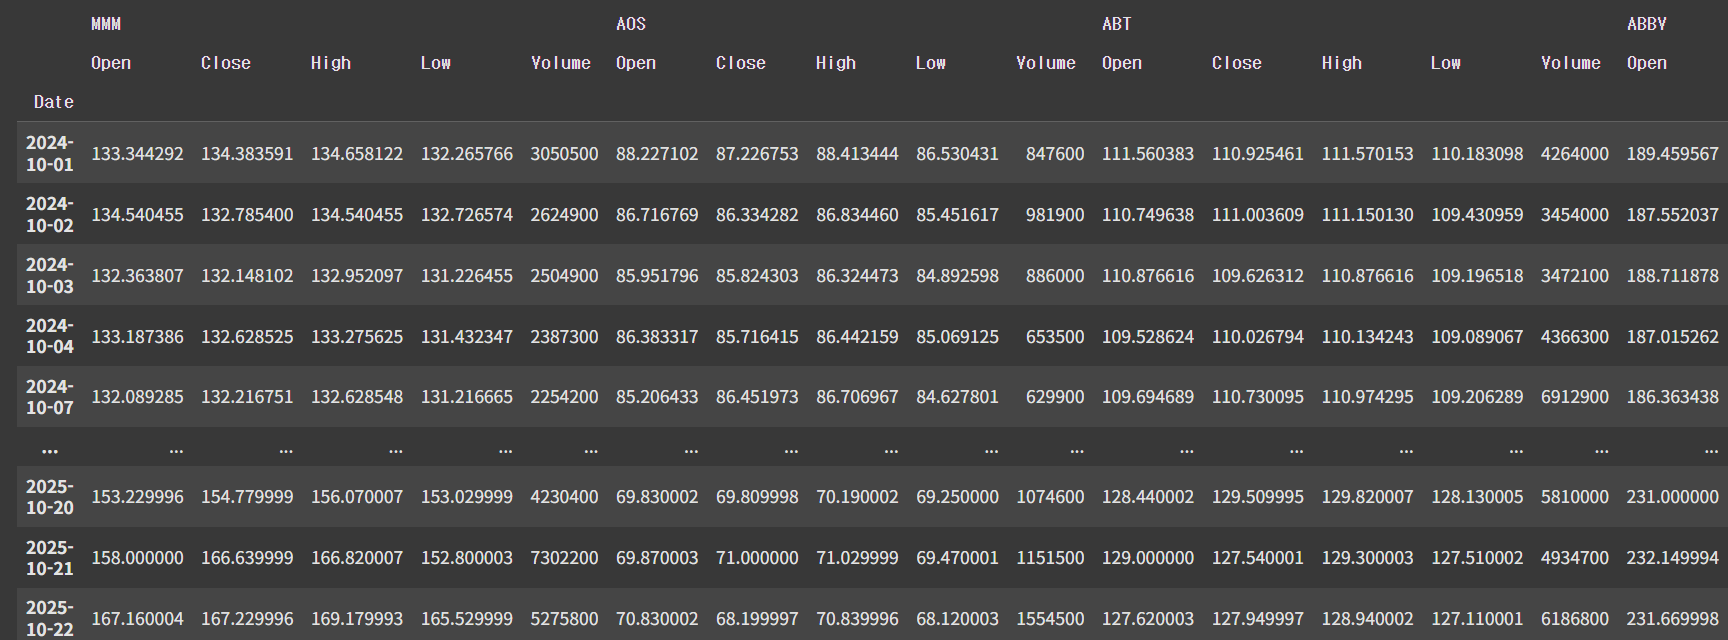Click the MMM Open value 133.344292
1728x640 pixels.
tap(138, 154)
